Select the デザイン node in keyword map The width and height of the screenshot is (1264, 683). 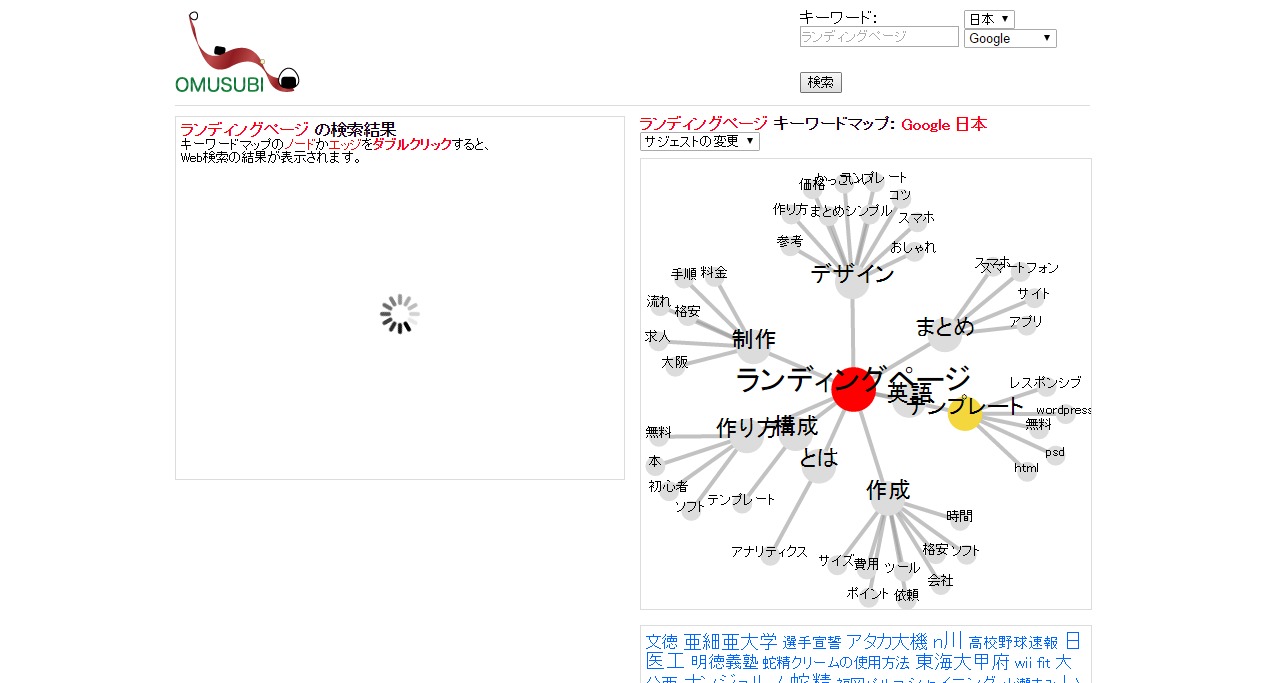click(x=852, y=281)
